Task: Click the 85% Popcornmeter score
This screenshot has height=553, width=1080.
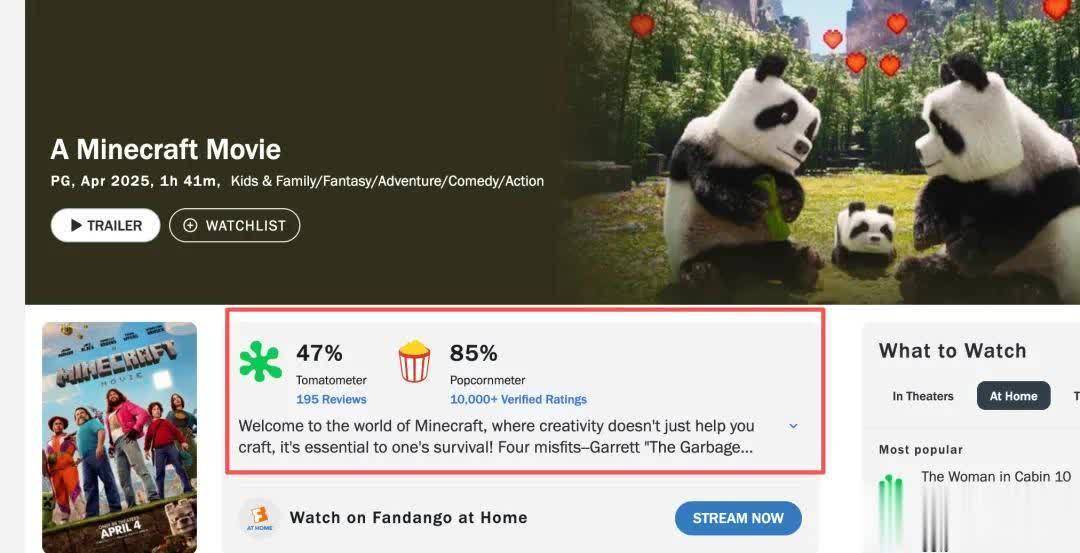Action: tap(474, 353)
